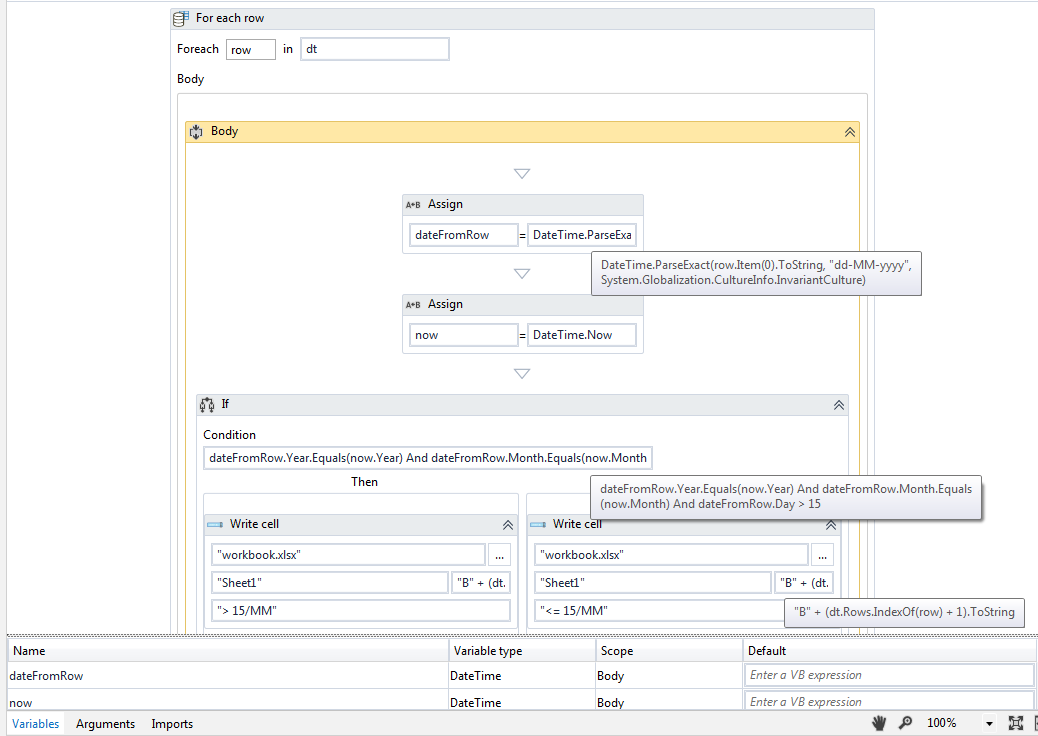Click the Then Write cell title

(x=254, y=524)
